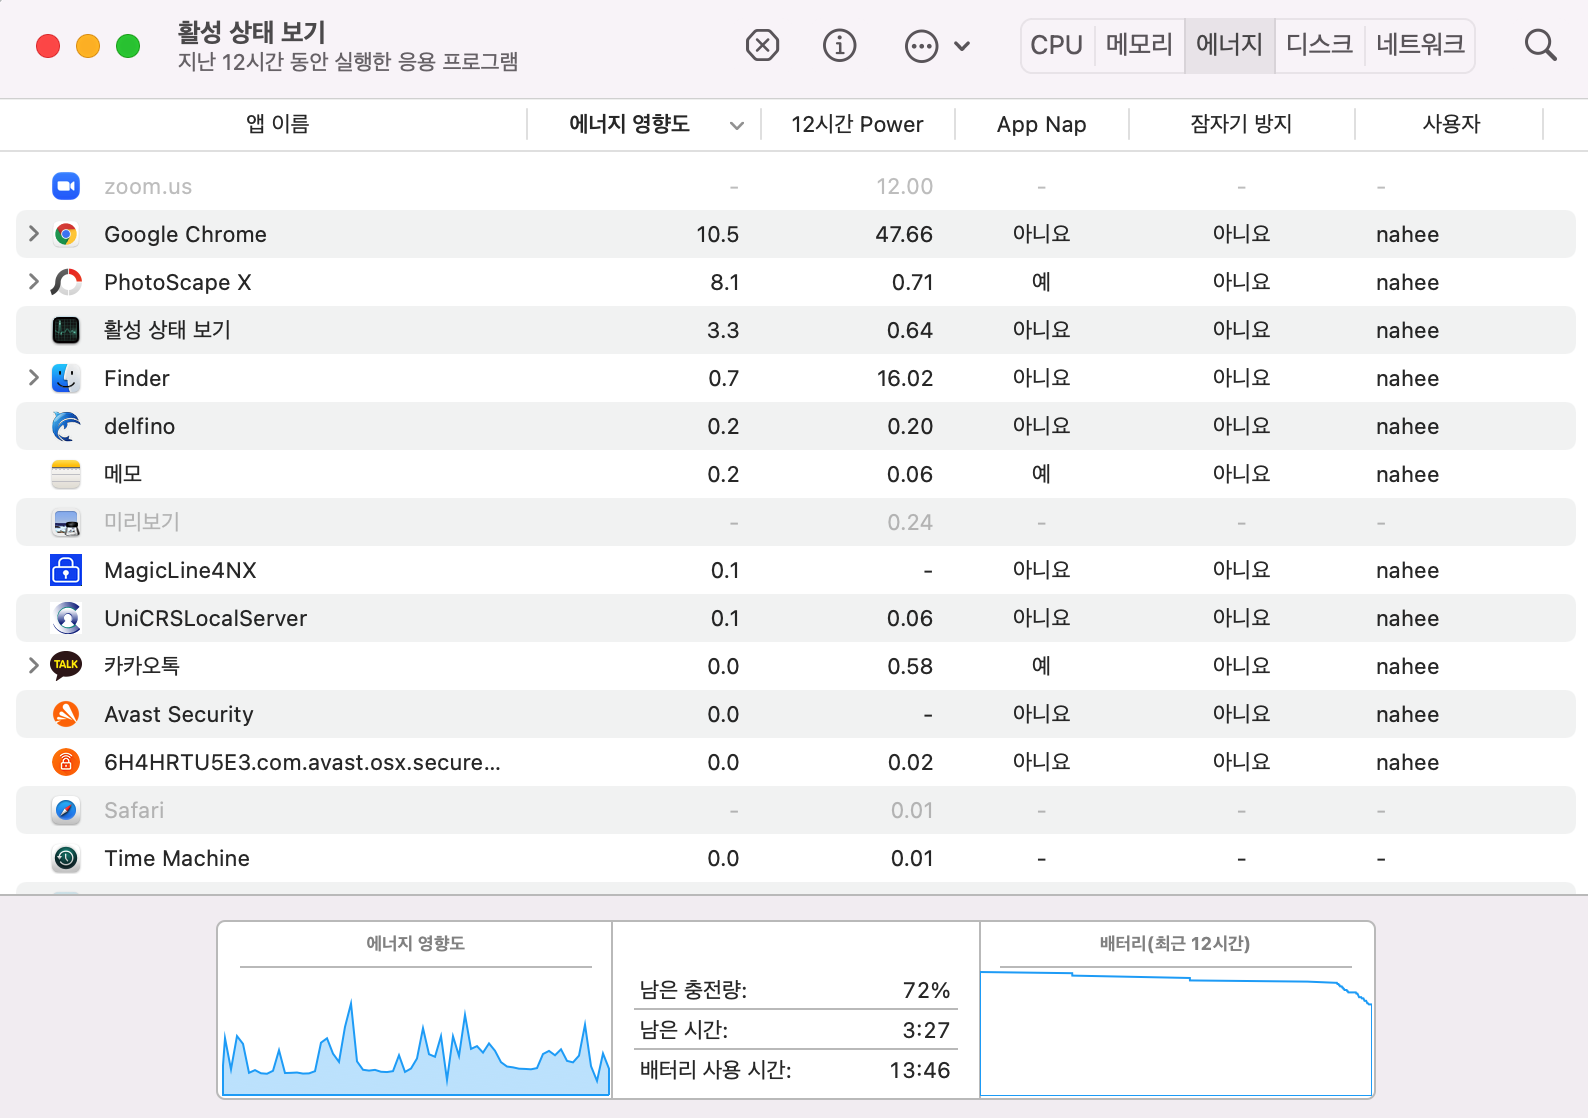Switch to the CPU tab
This screenshot has width=1588, height=1118.
pos(1057,45)
